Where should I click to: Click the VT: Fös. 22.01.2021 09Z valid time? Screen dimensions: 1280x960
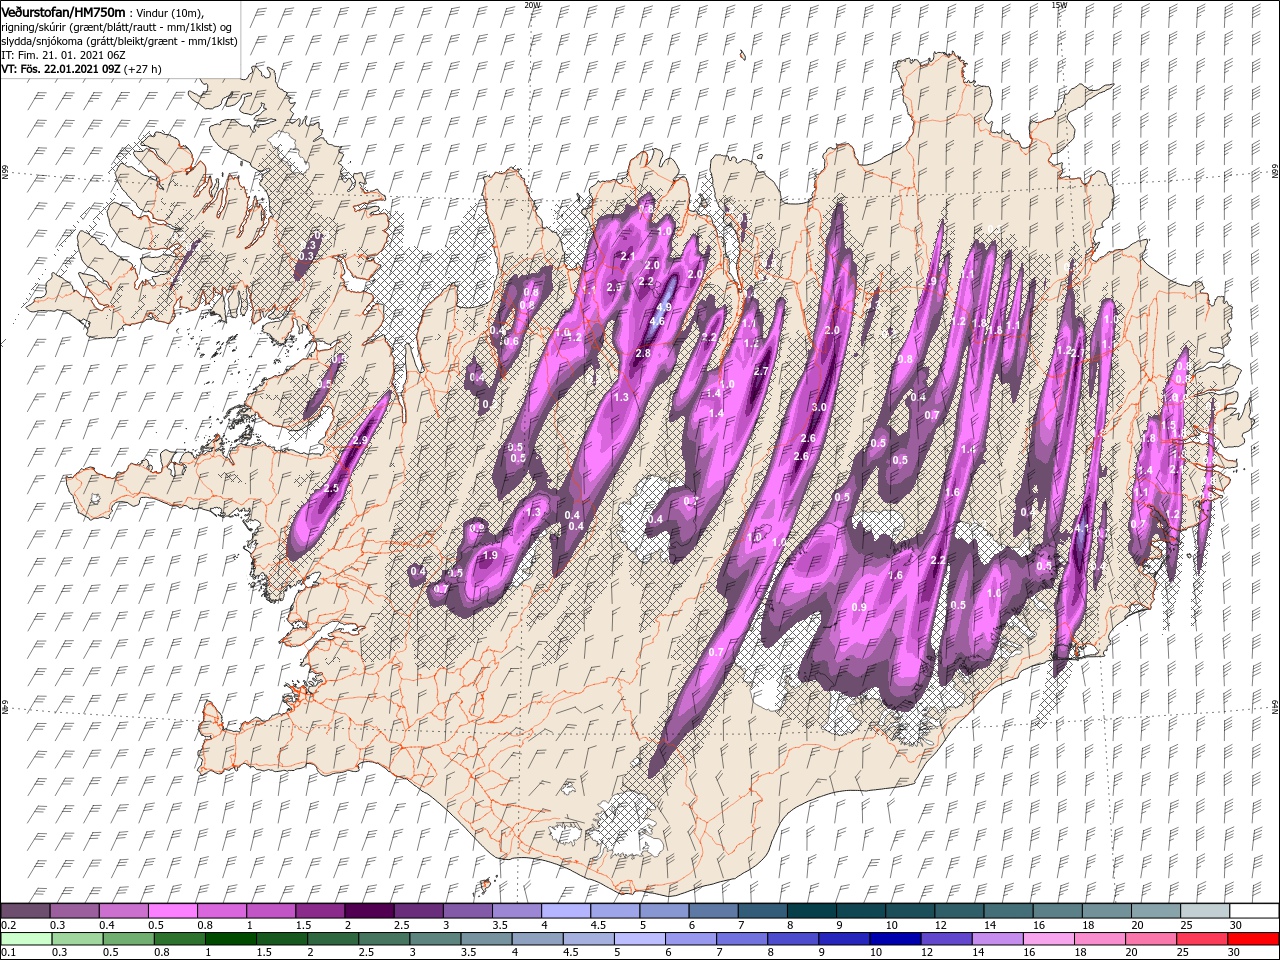point(80,69)
